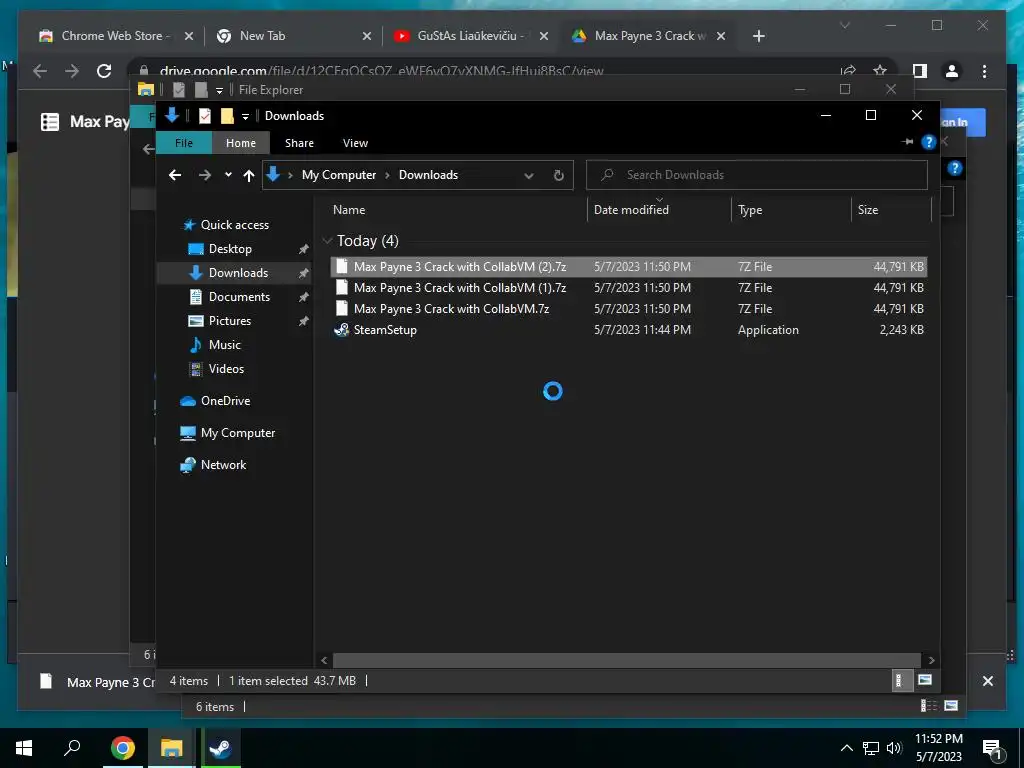
Task: Open Chrome profile avatar
Action: pyautogui.click(x=952, y=71)
